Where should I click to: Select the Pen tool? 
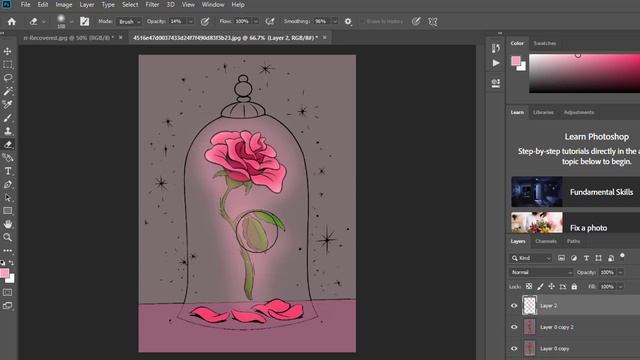[x=7, y=184]
